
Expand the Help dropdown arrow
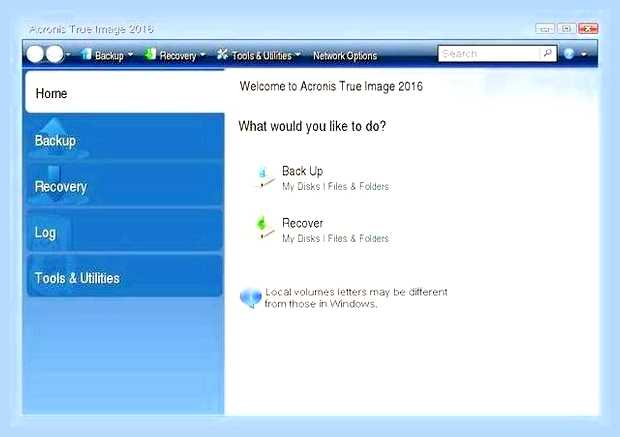point(584,54)
